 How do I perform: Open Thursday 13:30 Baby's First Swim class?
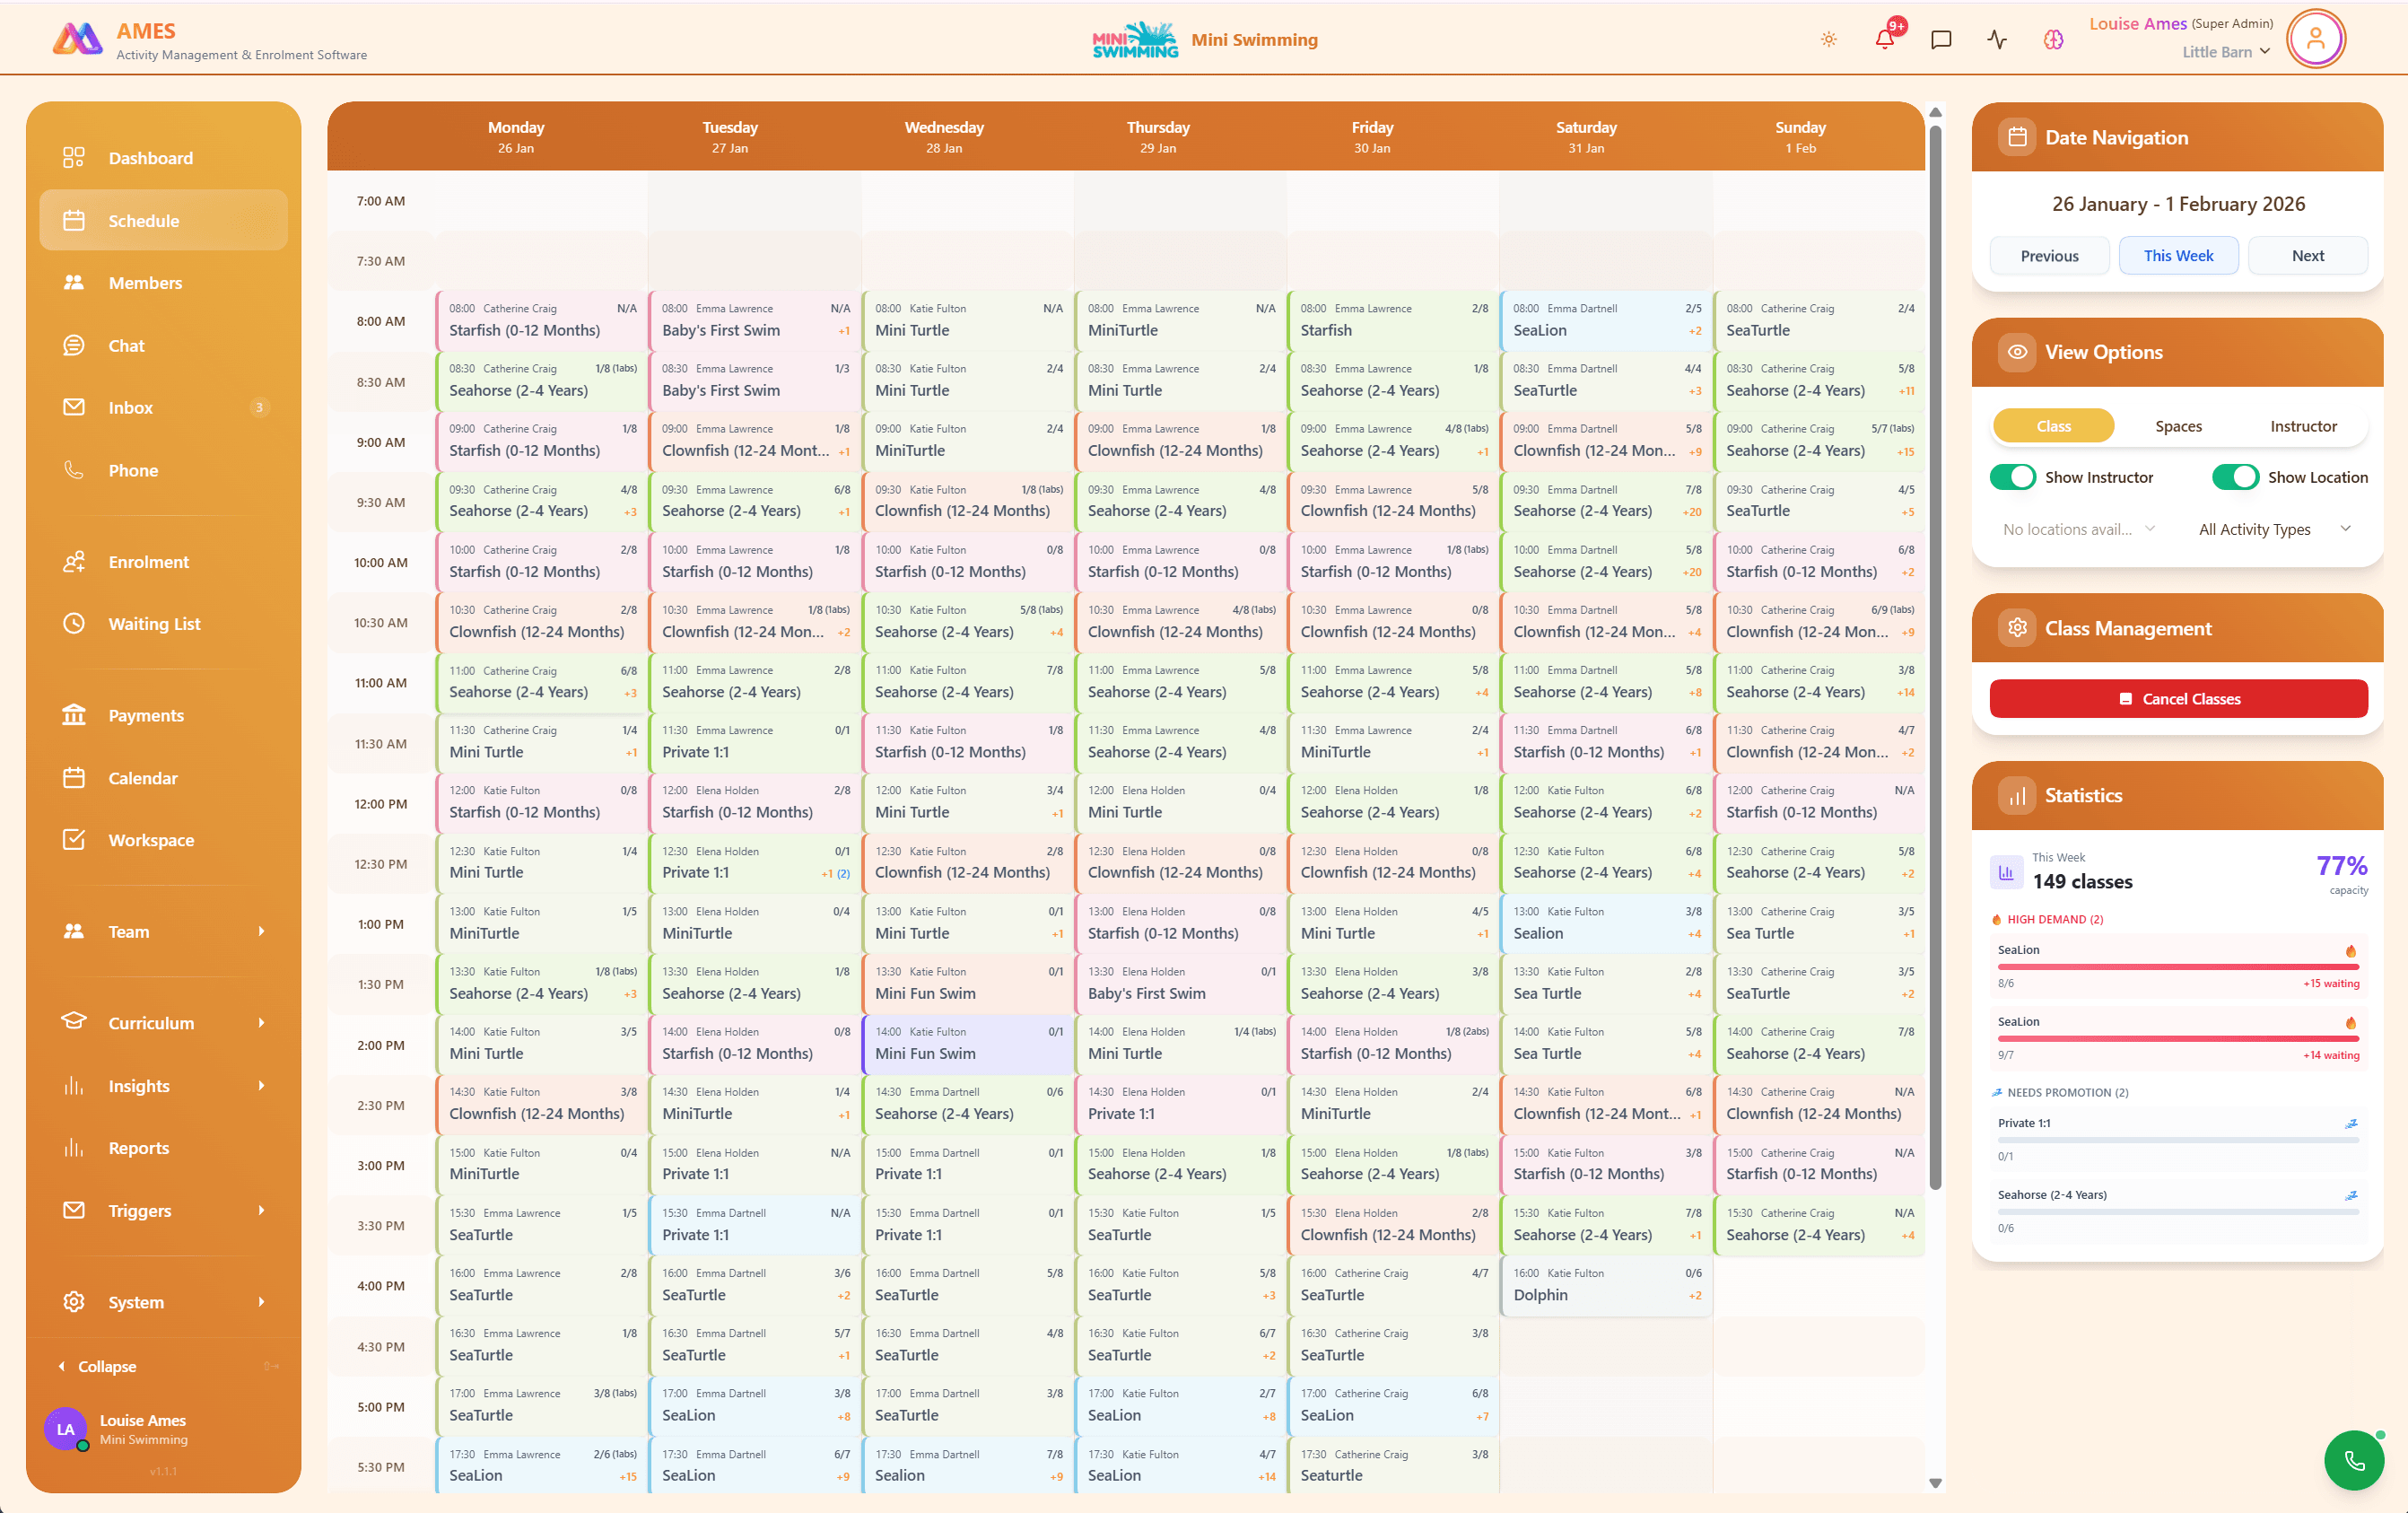click(1180, 983)
